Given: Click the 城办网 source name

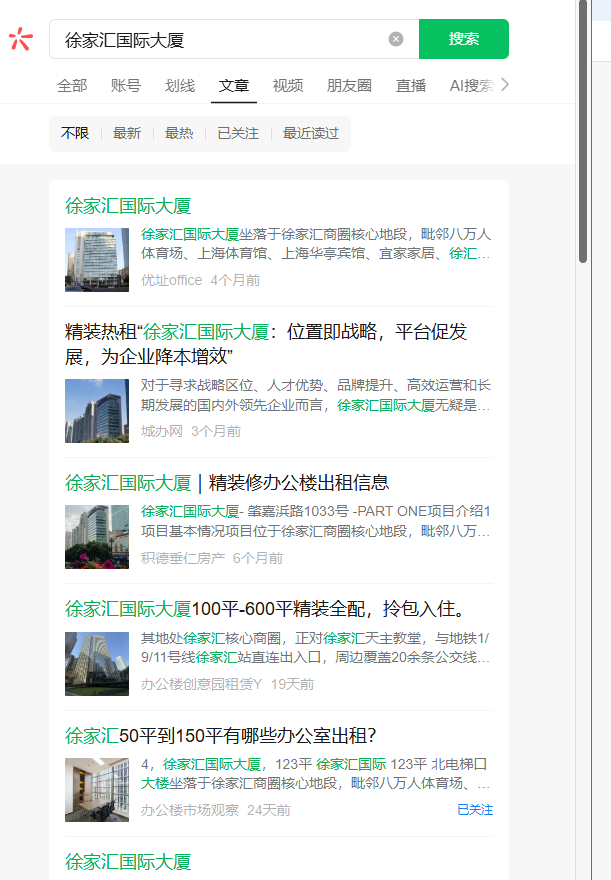Looking at the screenshot, I should [x=162, y=431].
